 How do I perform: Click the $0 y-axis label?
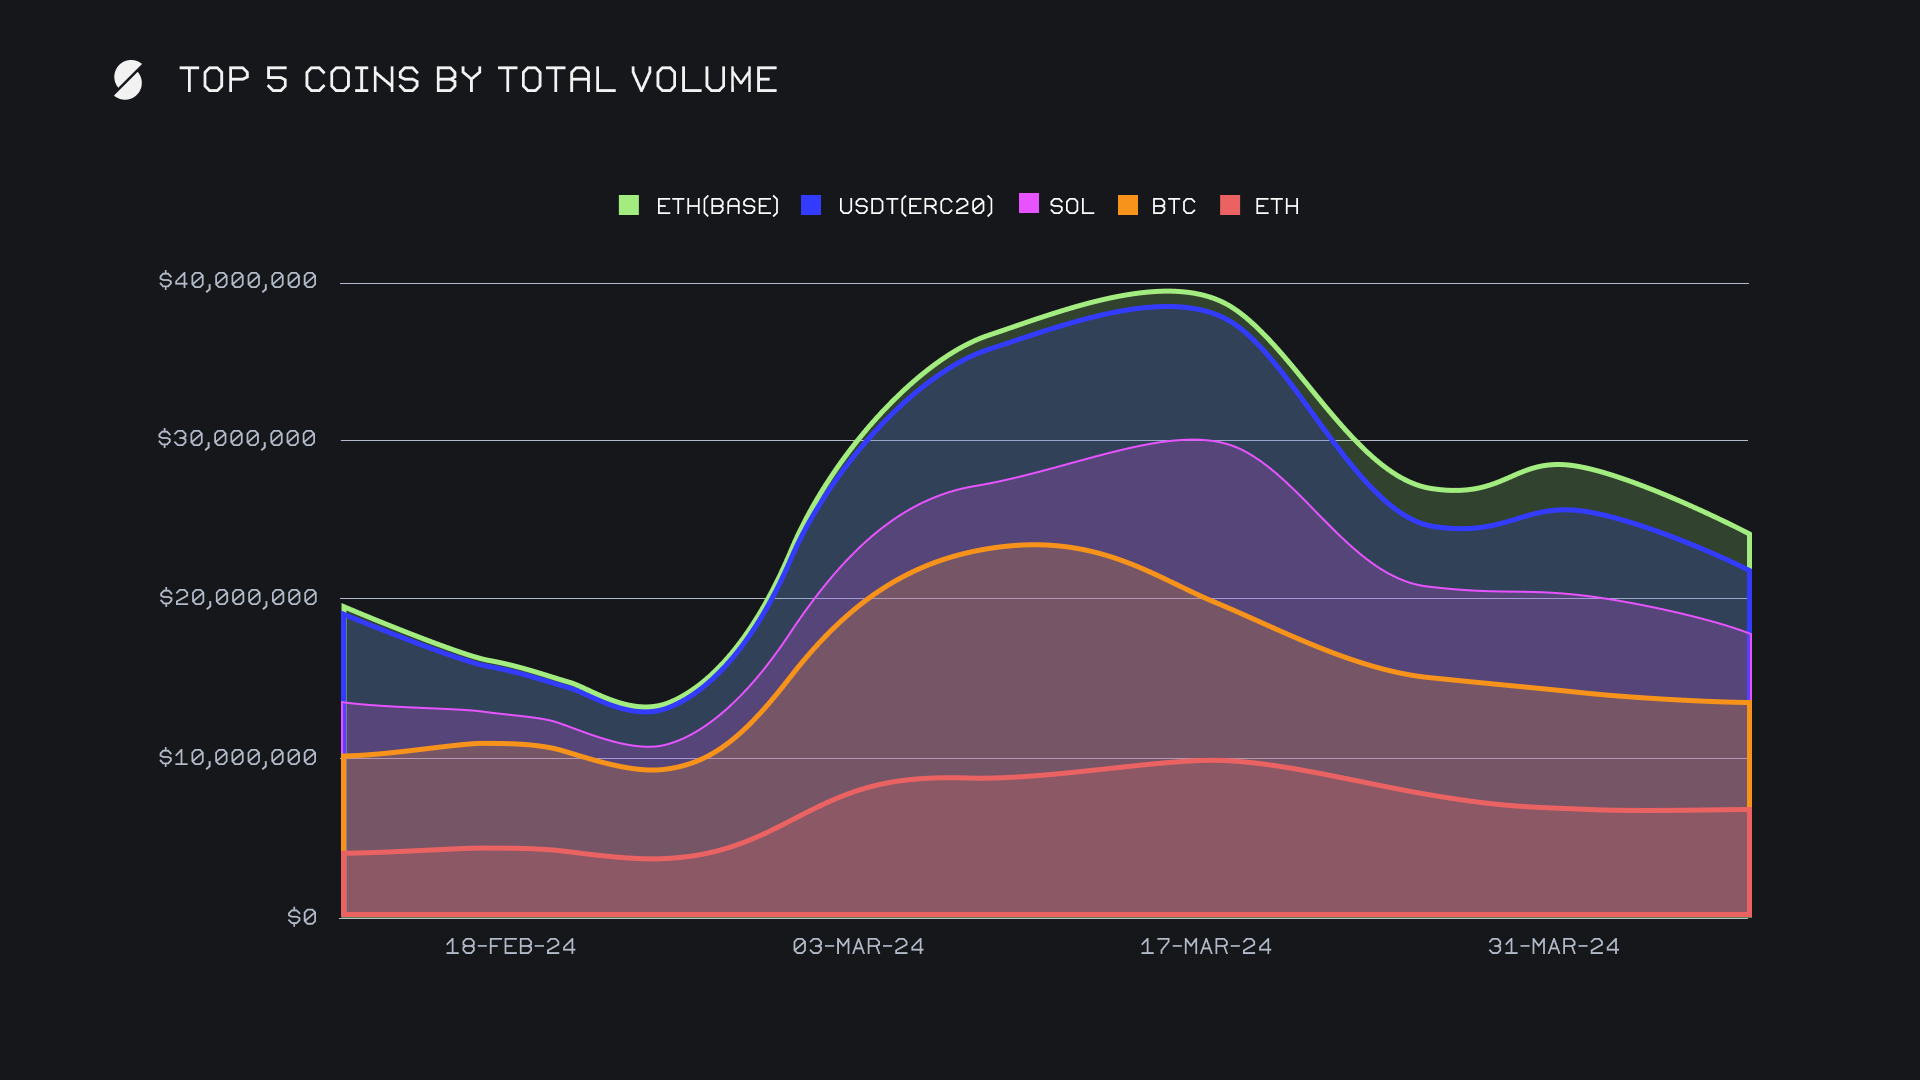click(301, 918)
